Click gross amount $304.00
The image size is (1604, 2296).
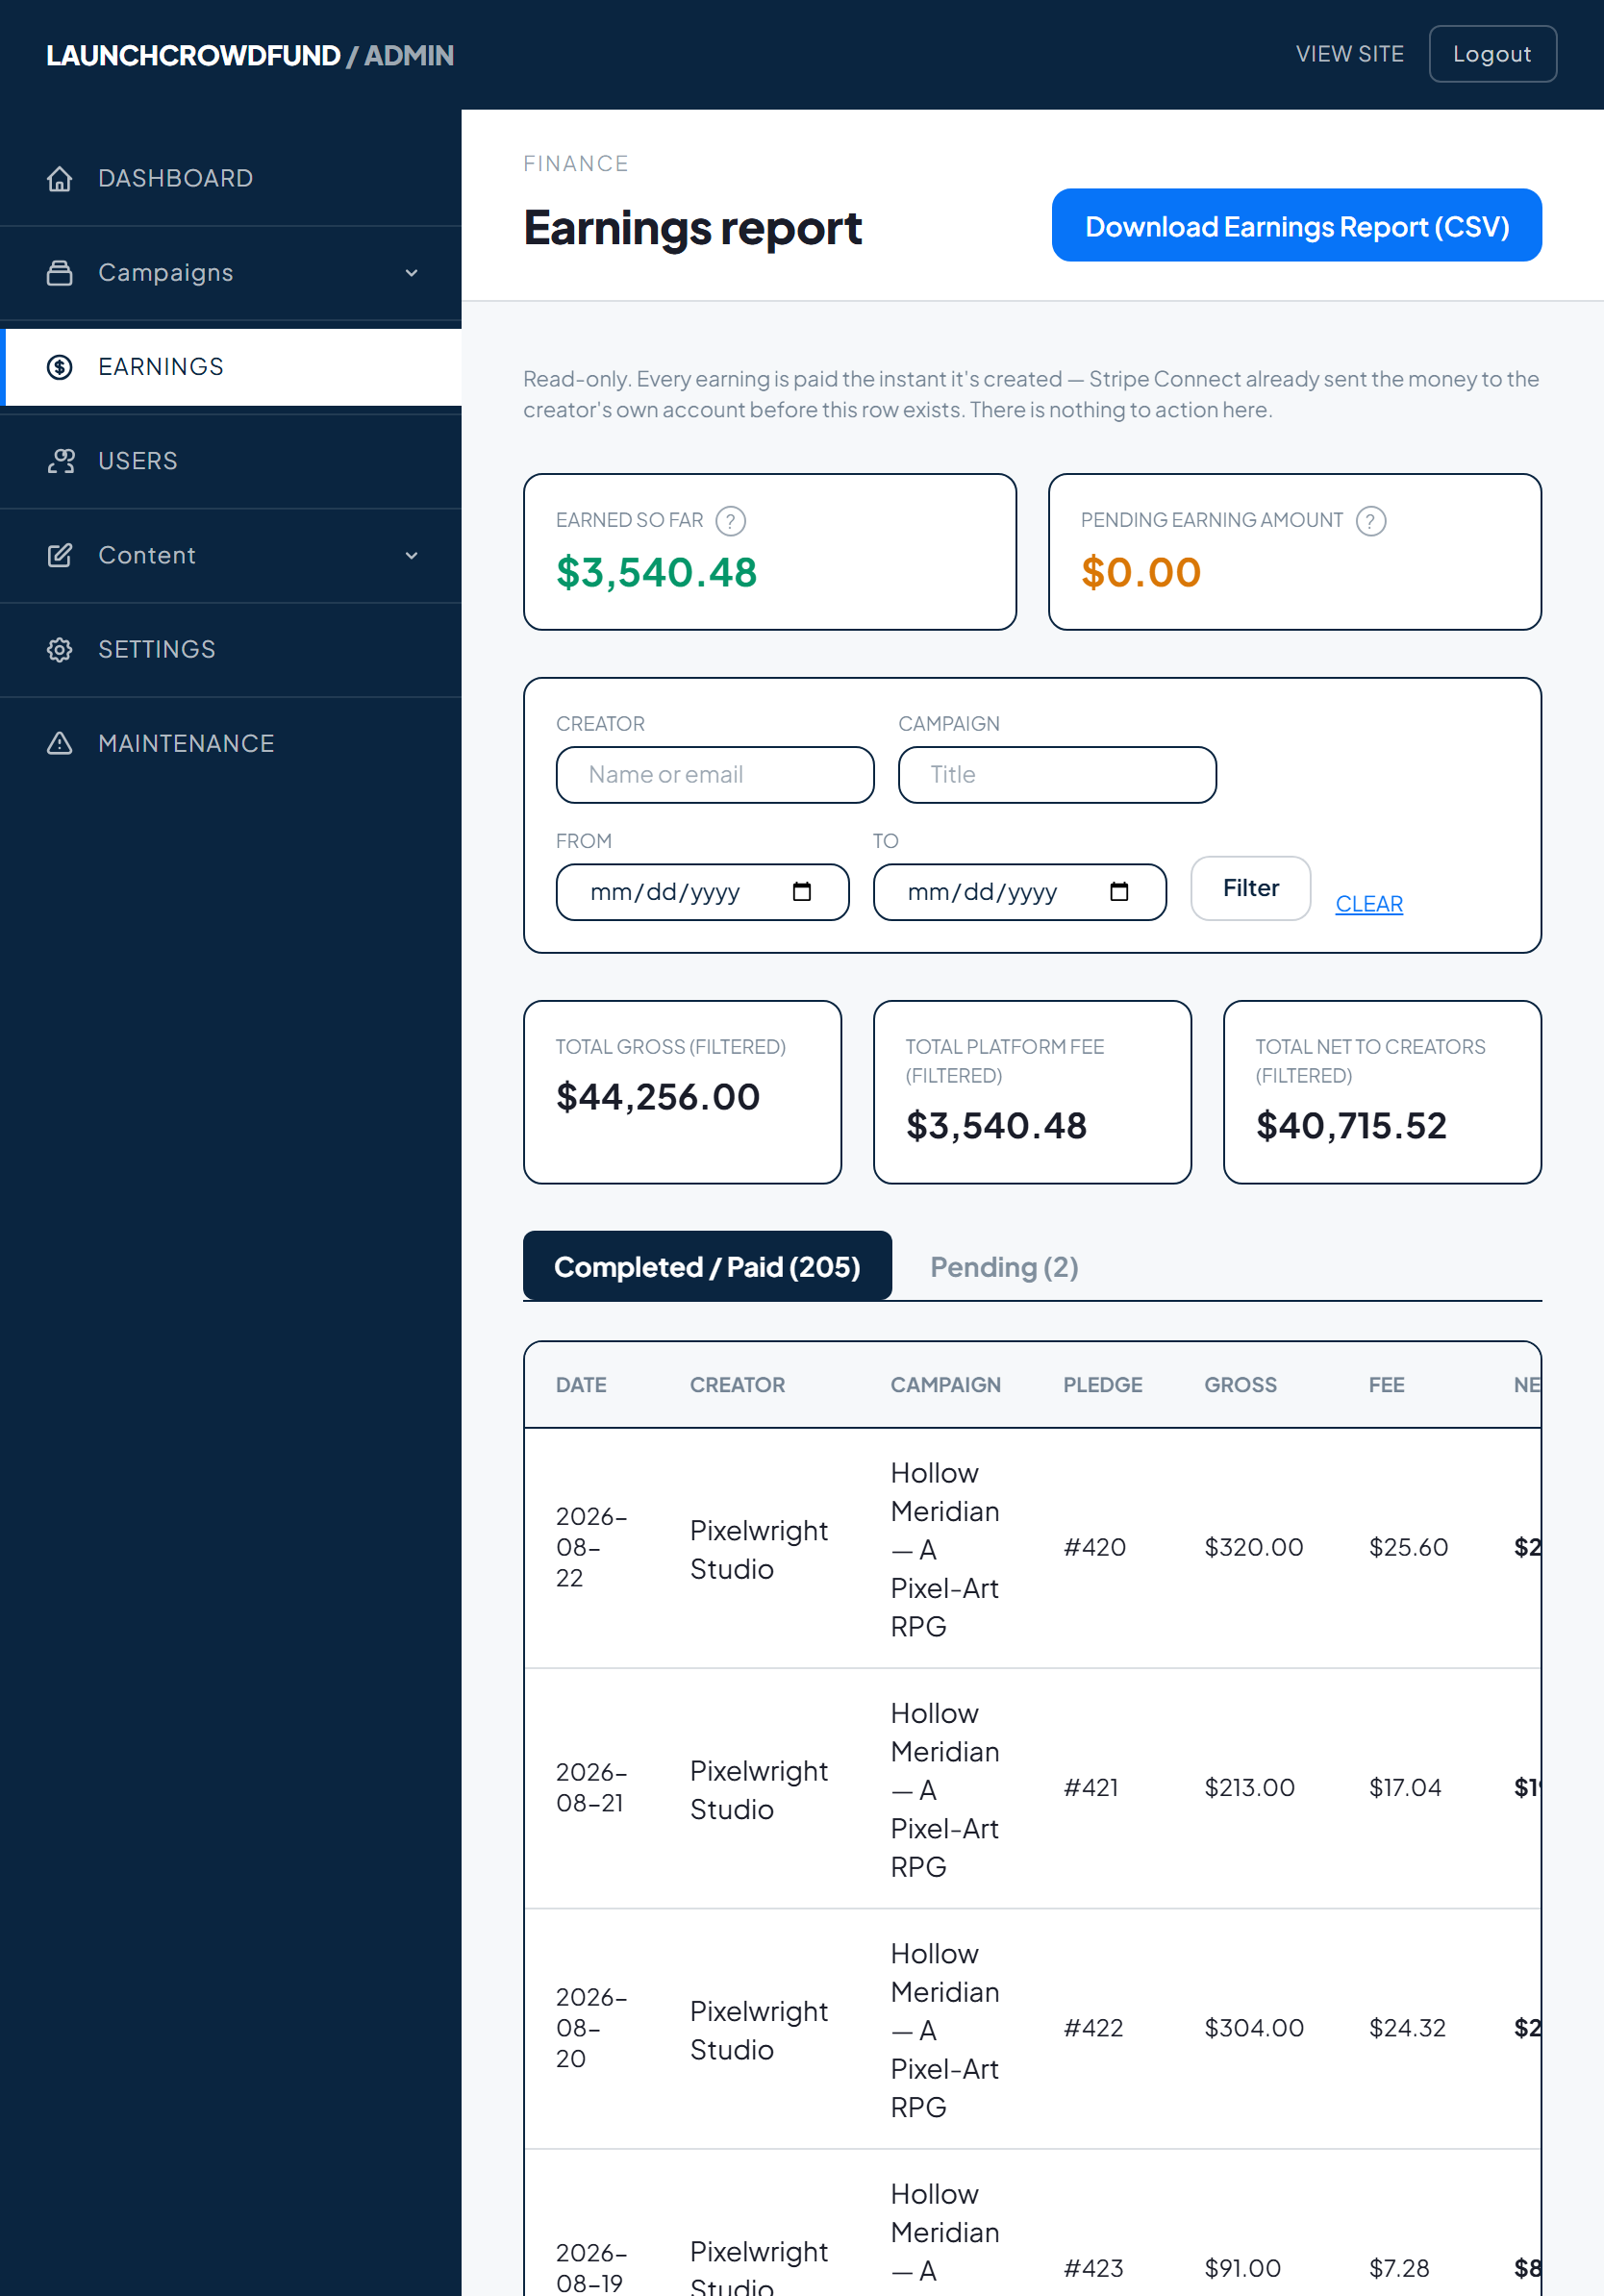(1254, 2027)
